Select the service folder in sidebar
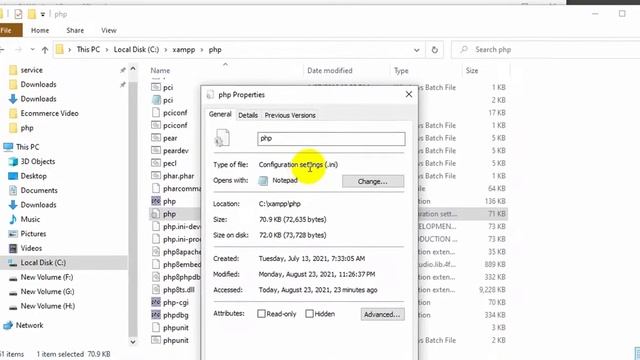 coord(32,70)
